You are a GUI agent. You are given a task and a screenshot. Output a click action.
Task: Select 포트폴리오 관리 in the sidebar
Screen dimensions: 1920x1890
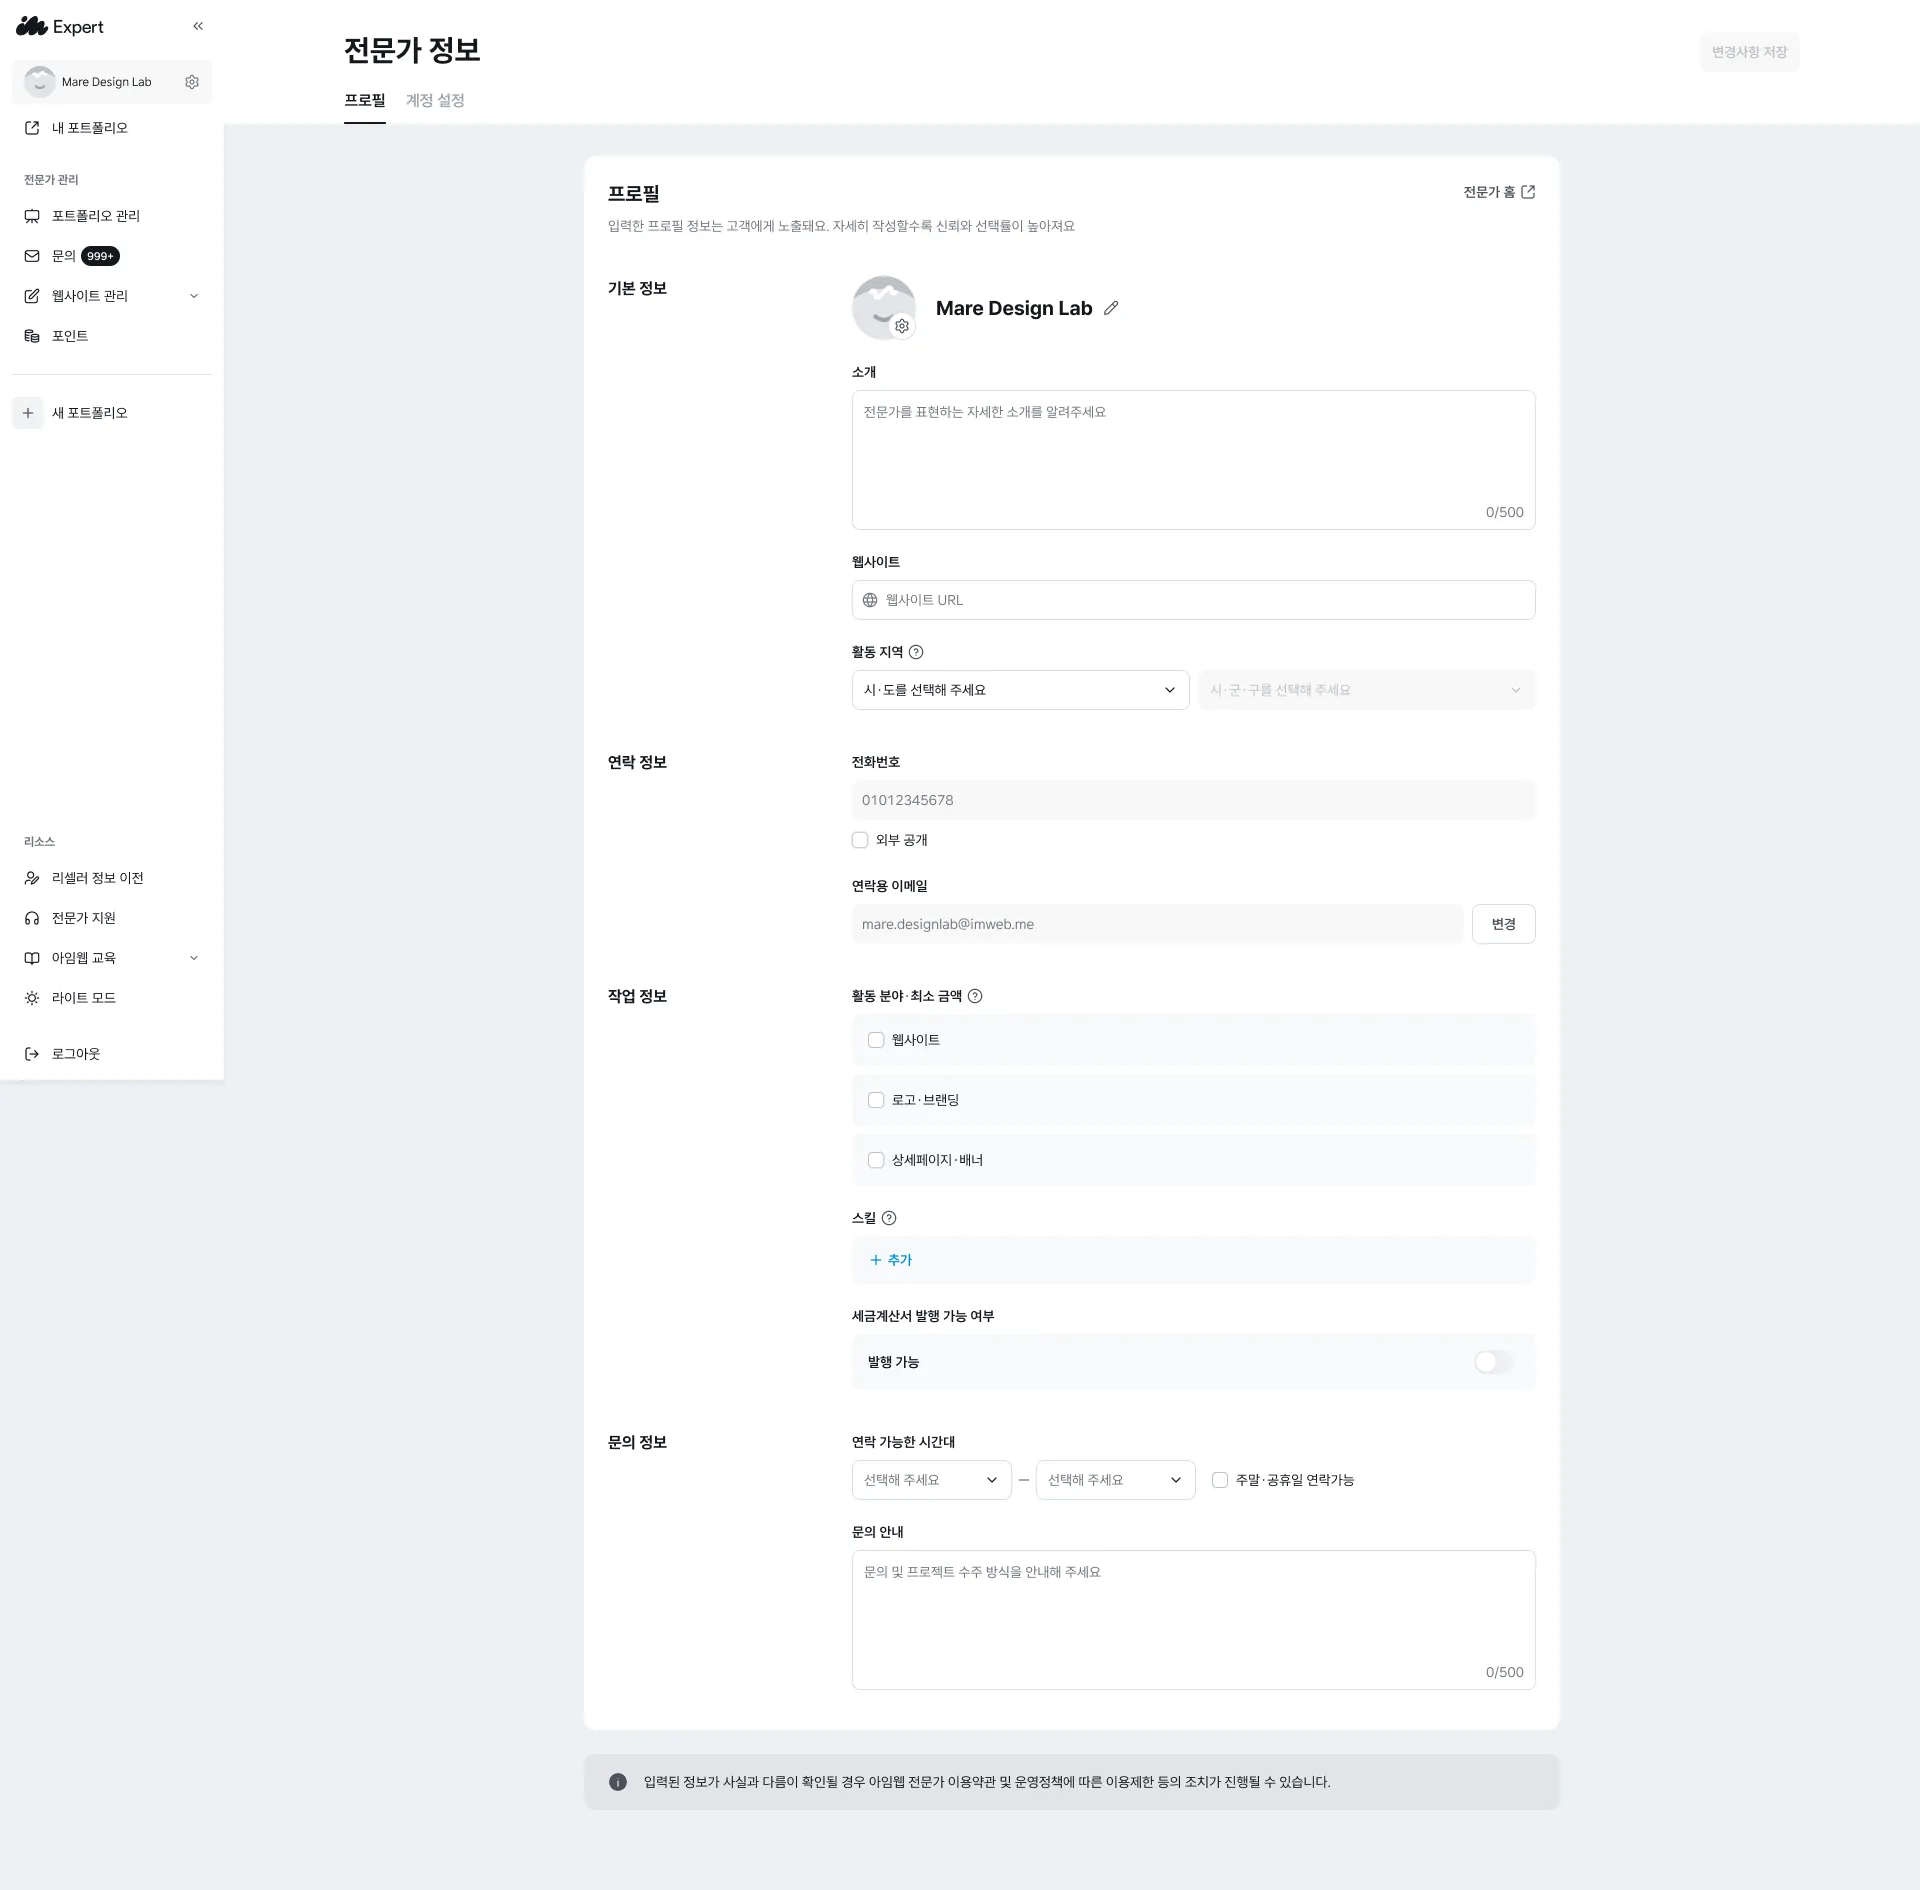[x=96, y=216]
